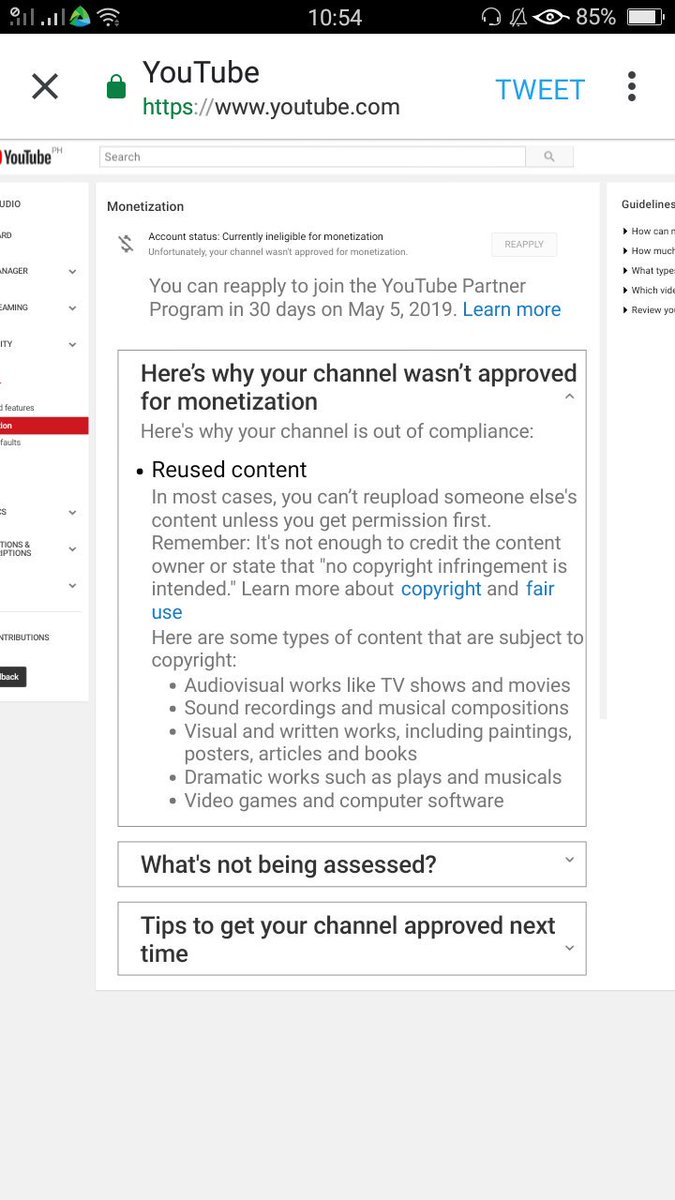Viewport: 675px width, 1200px height.
Task: Expand the 'What types' guideline triangle
Action: pyautogui.click(x=625, y=271)
